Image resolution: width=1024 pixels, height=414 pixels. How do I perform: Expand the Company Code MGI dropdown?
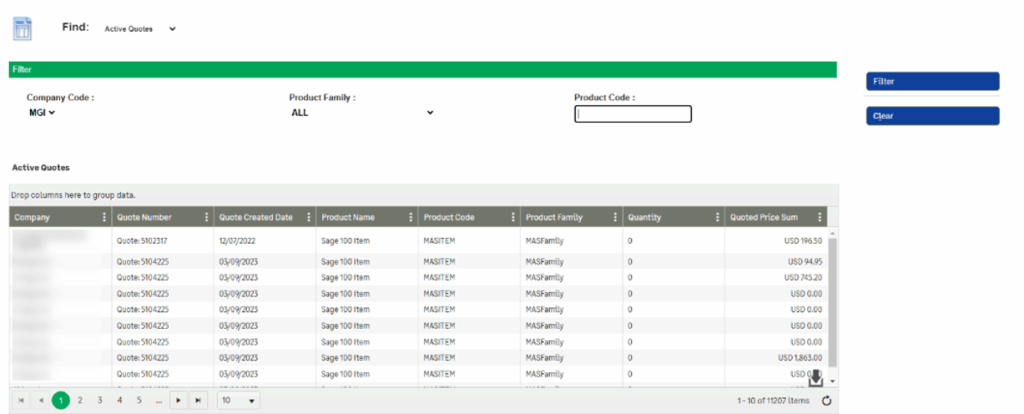pos(42,112)
